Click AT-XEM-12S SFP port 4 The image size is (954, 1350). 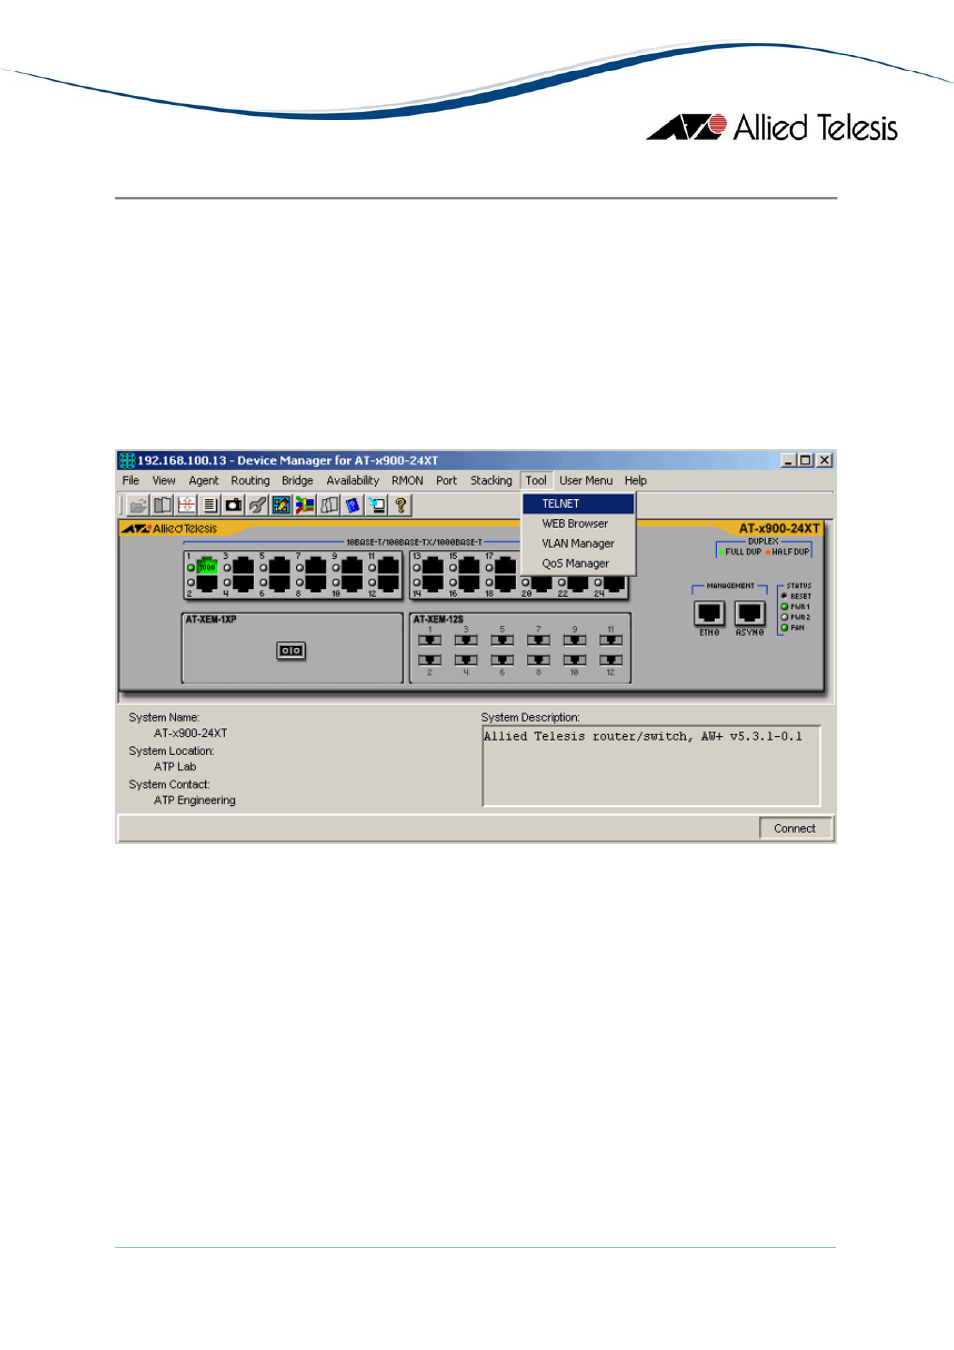point(466,660)
